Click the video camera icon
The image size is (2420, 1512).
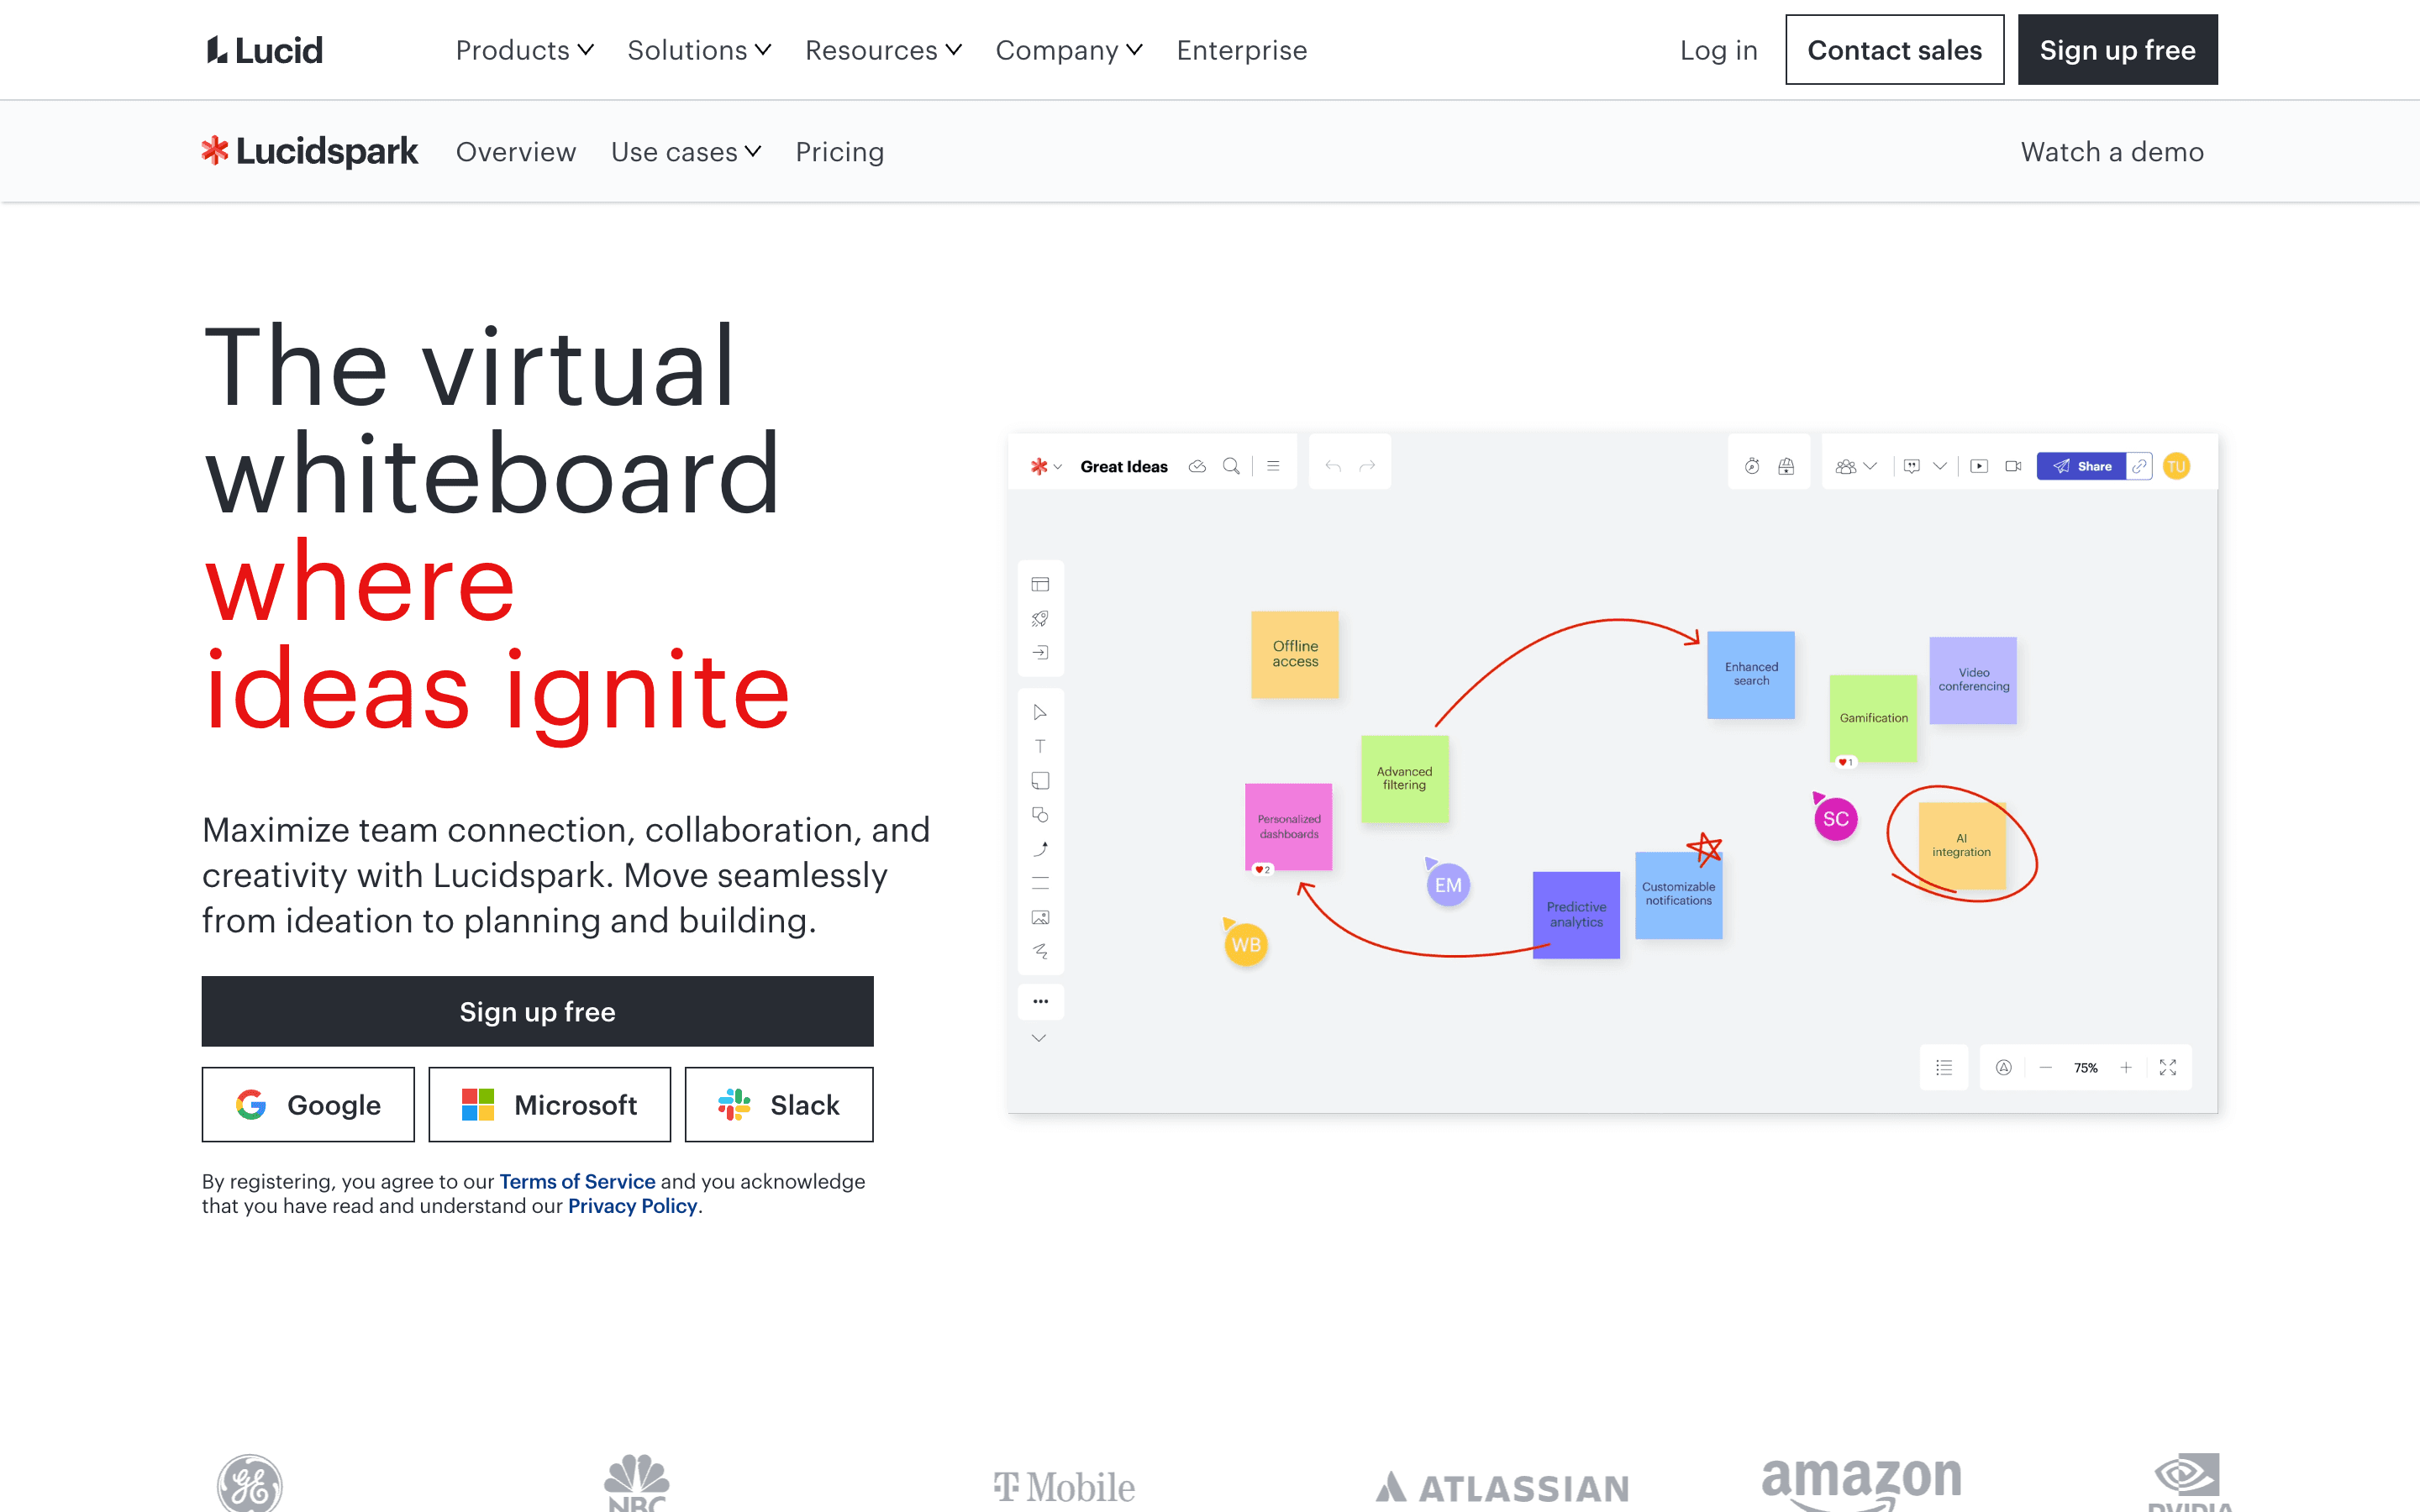[2013, 466]
